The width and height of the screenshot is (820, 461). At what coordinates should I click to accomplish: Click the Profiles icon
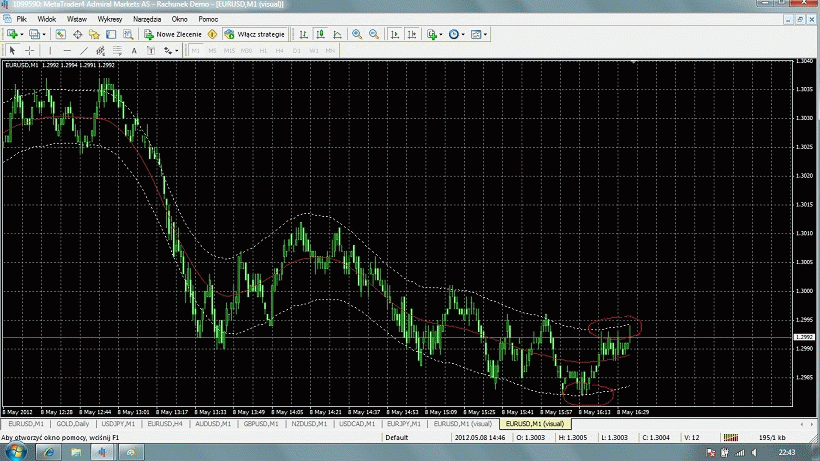point(35,34)
